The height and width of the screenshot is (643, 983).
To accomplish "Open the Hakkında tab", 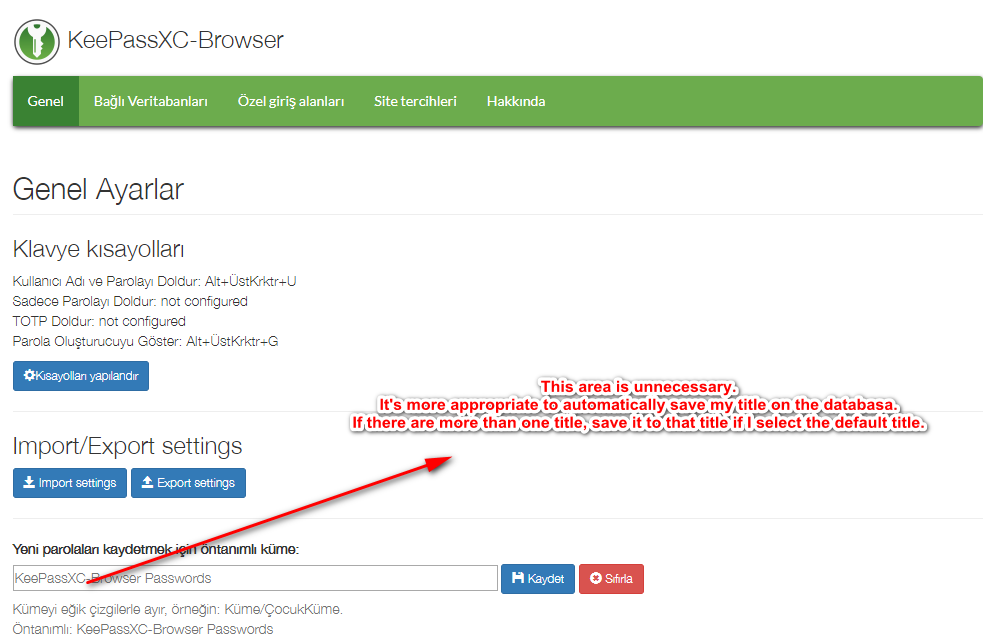I will tap(515, 101).
